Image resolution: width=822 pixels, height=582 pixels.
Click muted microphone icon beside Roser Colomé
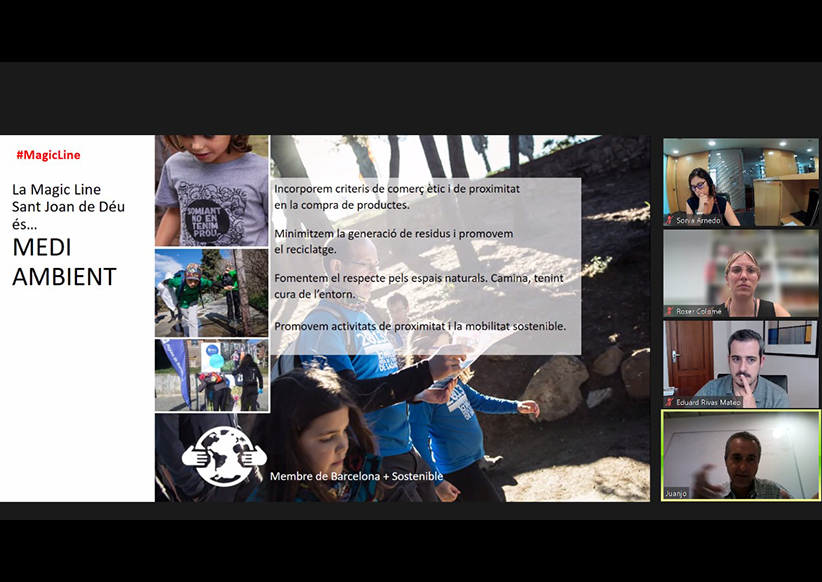coord(669,311)
